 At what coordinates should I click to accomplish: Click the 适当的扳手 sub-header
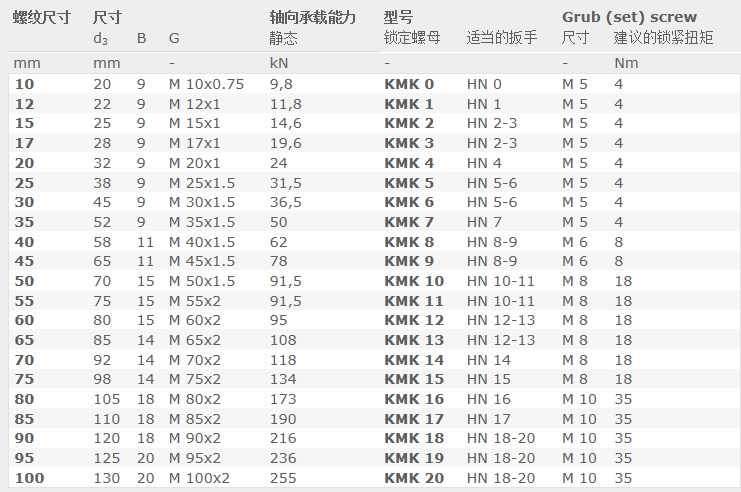tap(501, 38)
